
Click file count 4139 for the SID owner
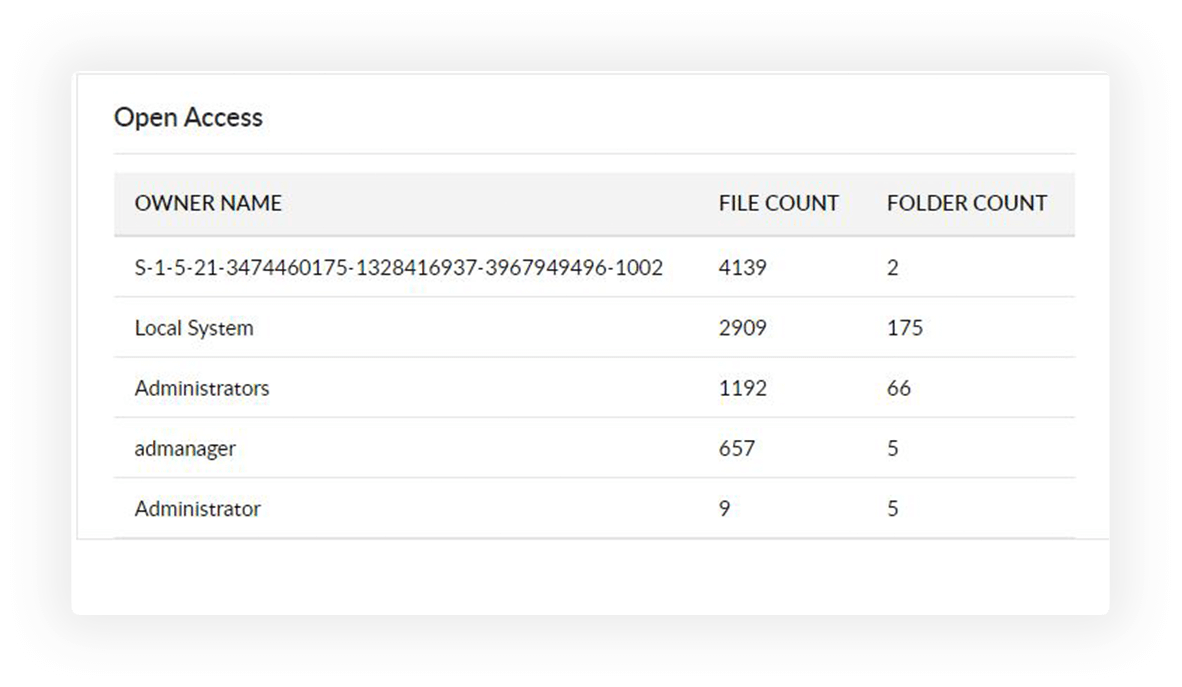point(742,268)
